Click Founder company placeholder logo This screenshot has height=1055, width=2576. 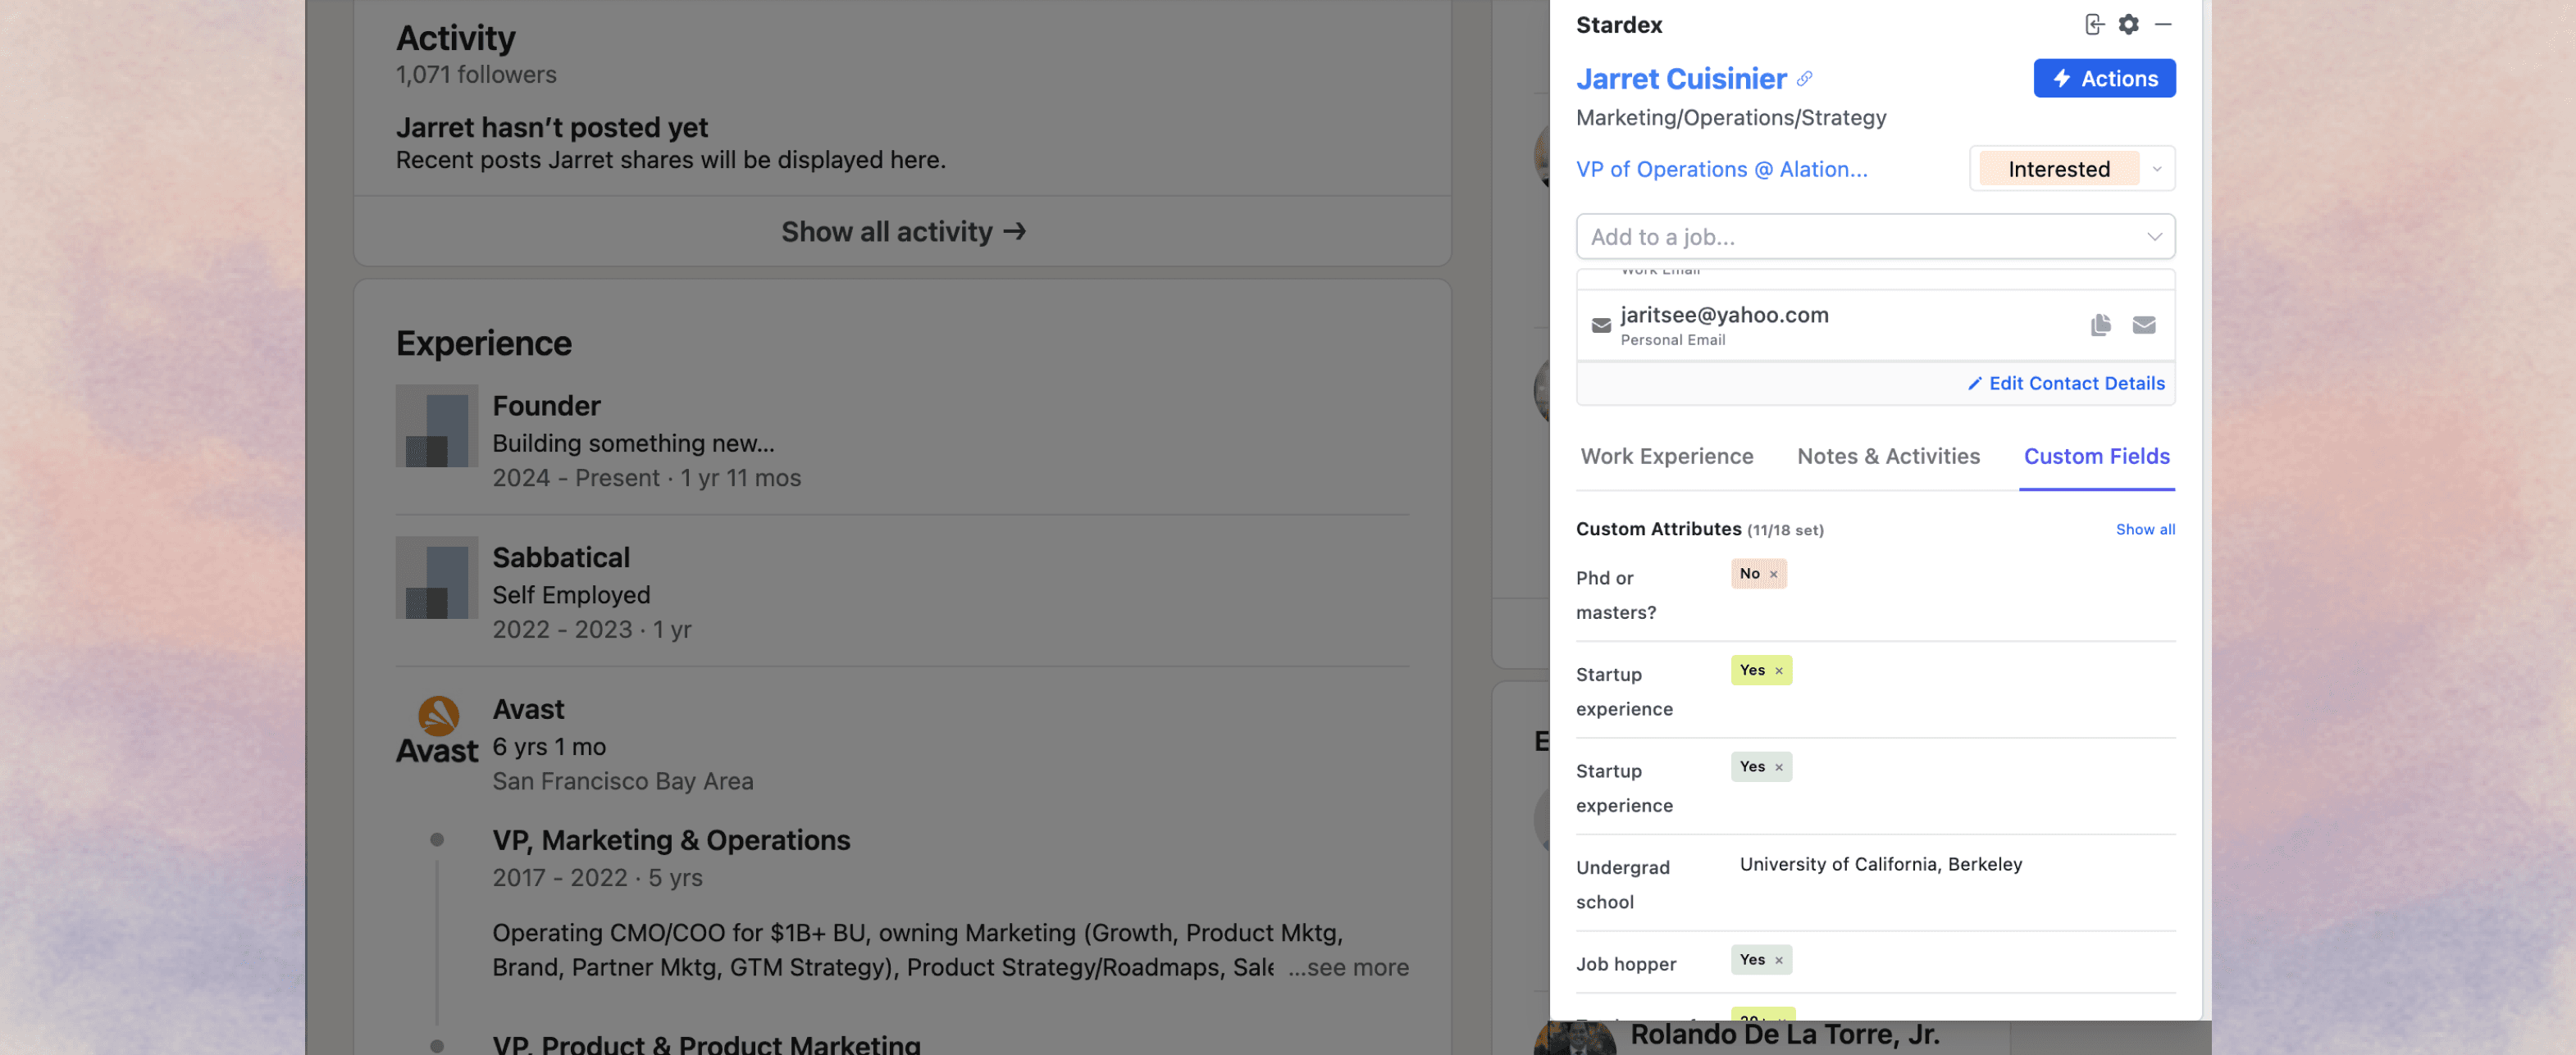(x=437, y=426)
